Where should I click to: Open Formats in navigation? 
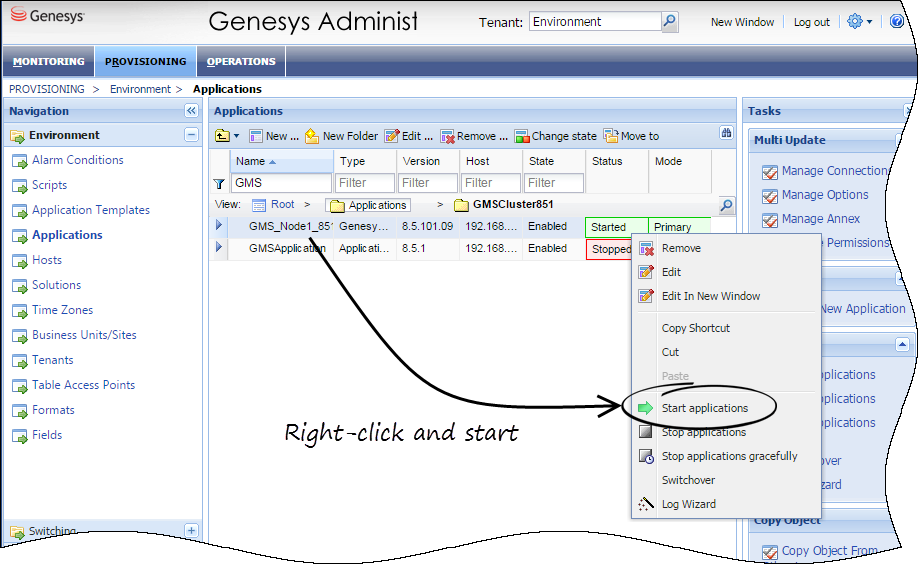[53, 410]
